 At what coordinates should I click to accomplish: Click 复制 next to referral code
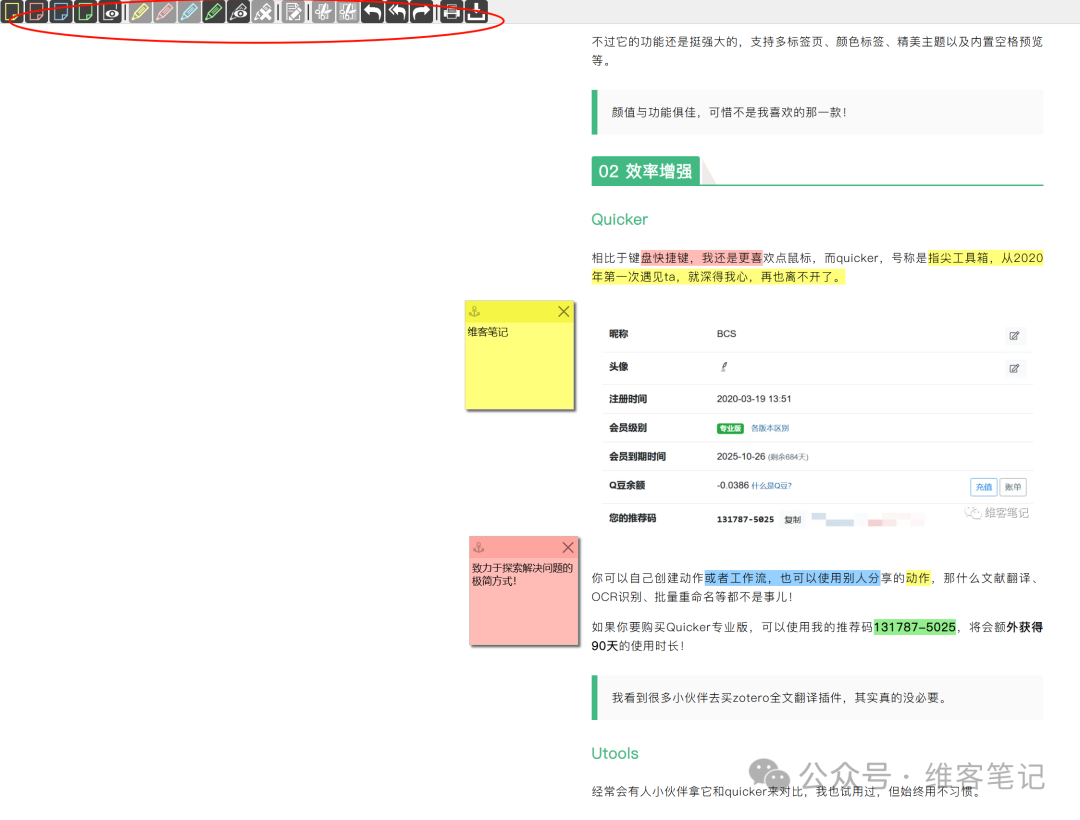click(792, 520)
